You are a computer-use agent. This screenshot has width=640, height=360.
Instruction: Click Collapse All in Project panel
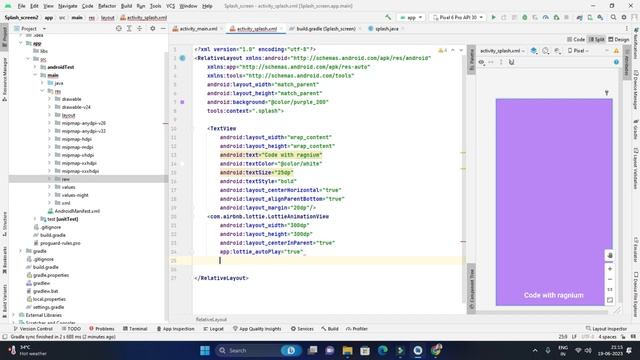pyautogui.click(x=140, y=29)
